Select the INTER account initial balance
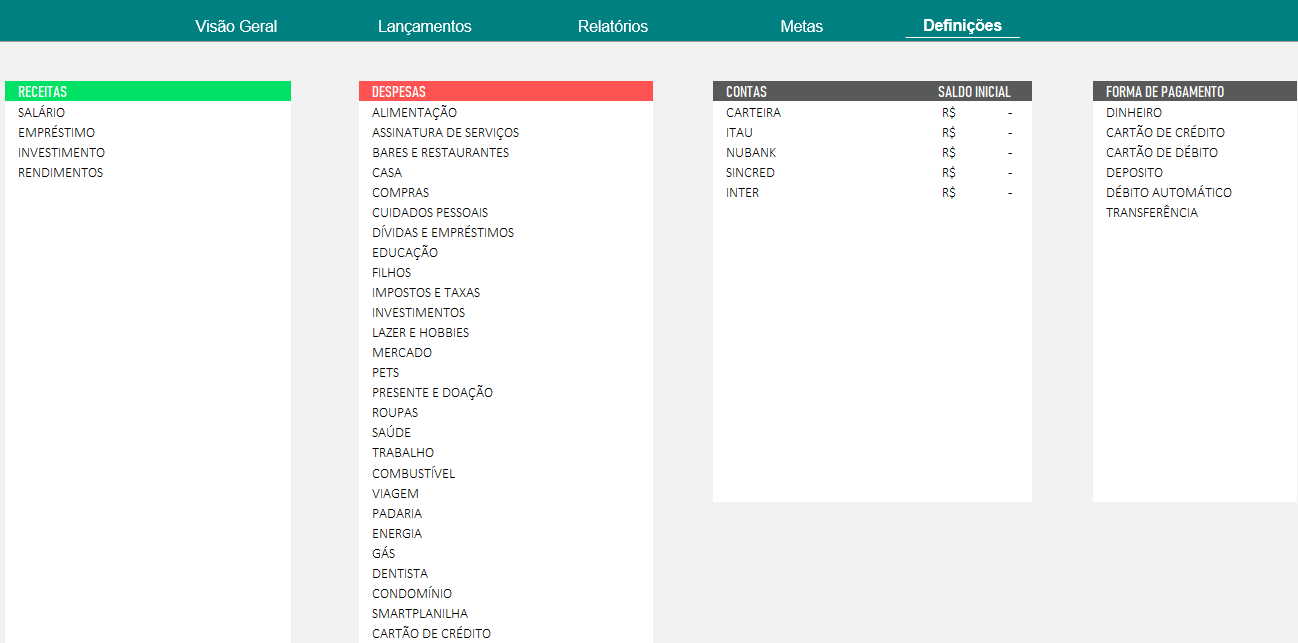This screenshot has width=1298, height=643. [x=977, y=193]
